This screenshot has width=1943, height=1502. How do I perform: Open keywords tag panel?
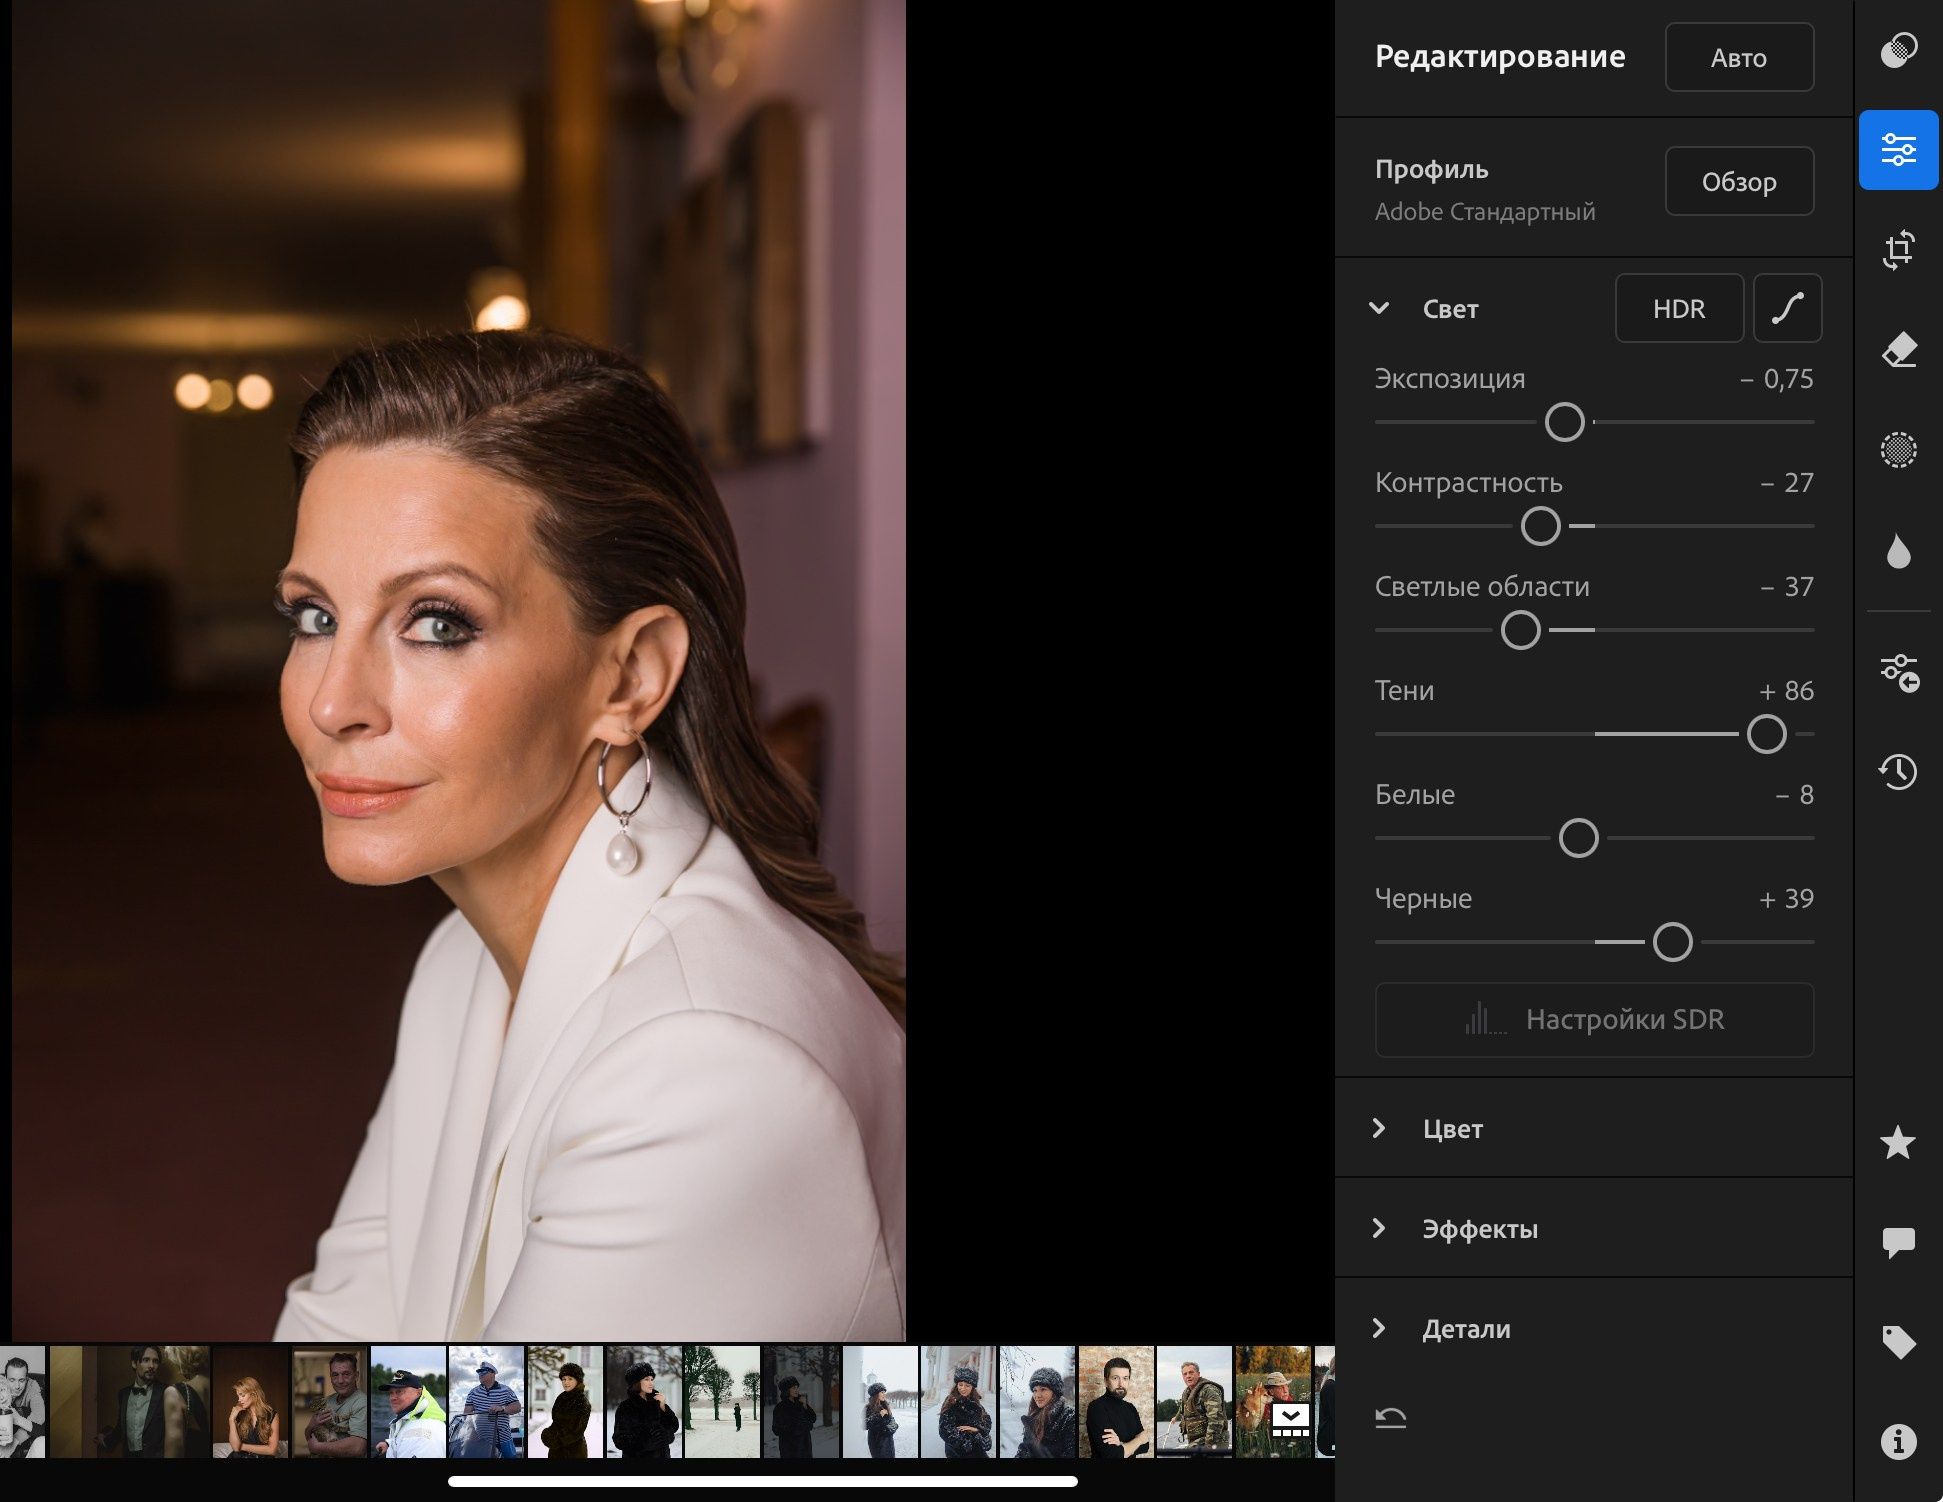(x=1898, y=1342)
